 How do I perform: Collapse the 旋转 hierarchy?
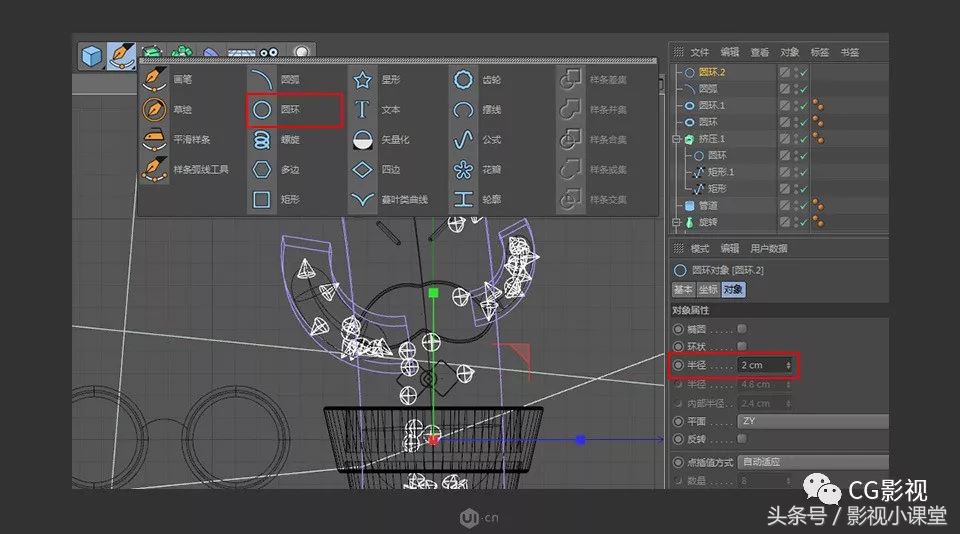tap(677, 222)
